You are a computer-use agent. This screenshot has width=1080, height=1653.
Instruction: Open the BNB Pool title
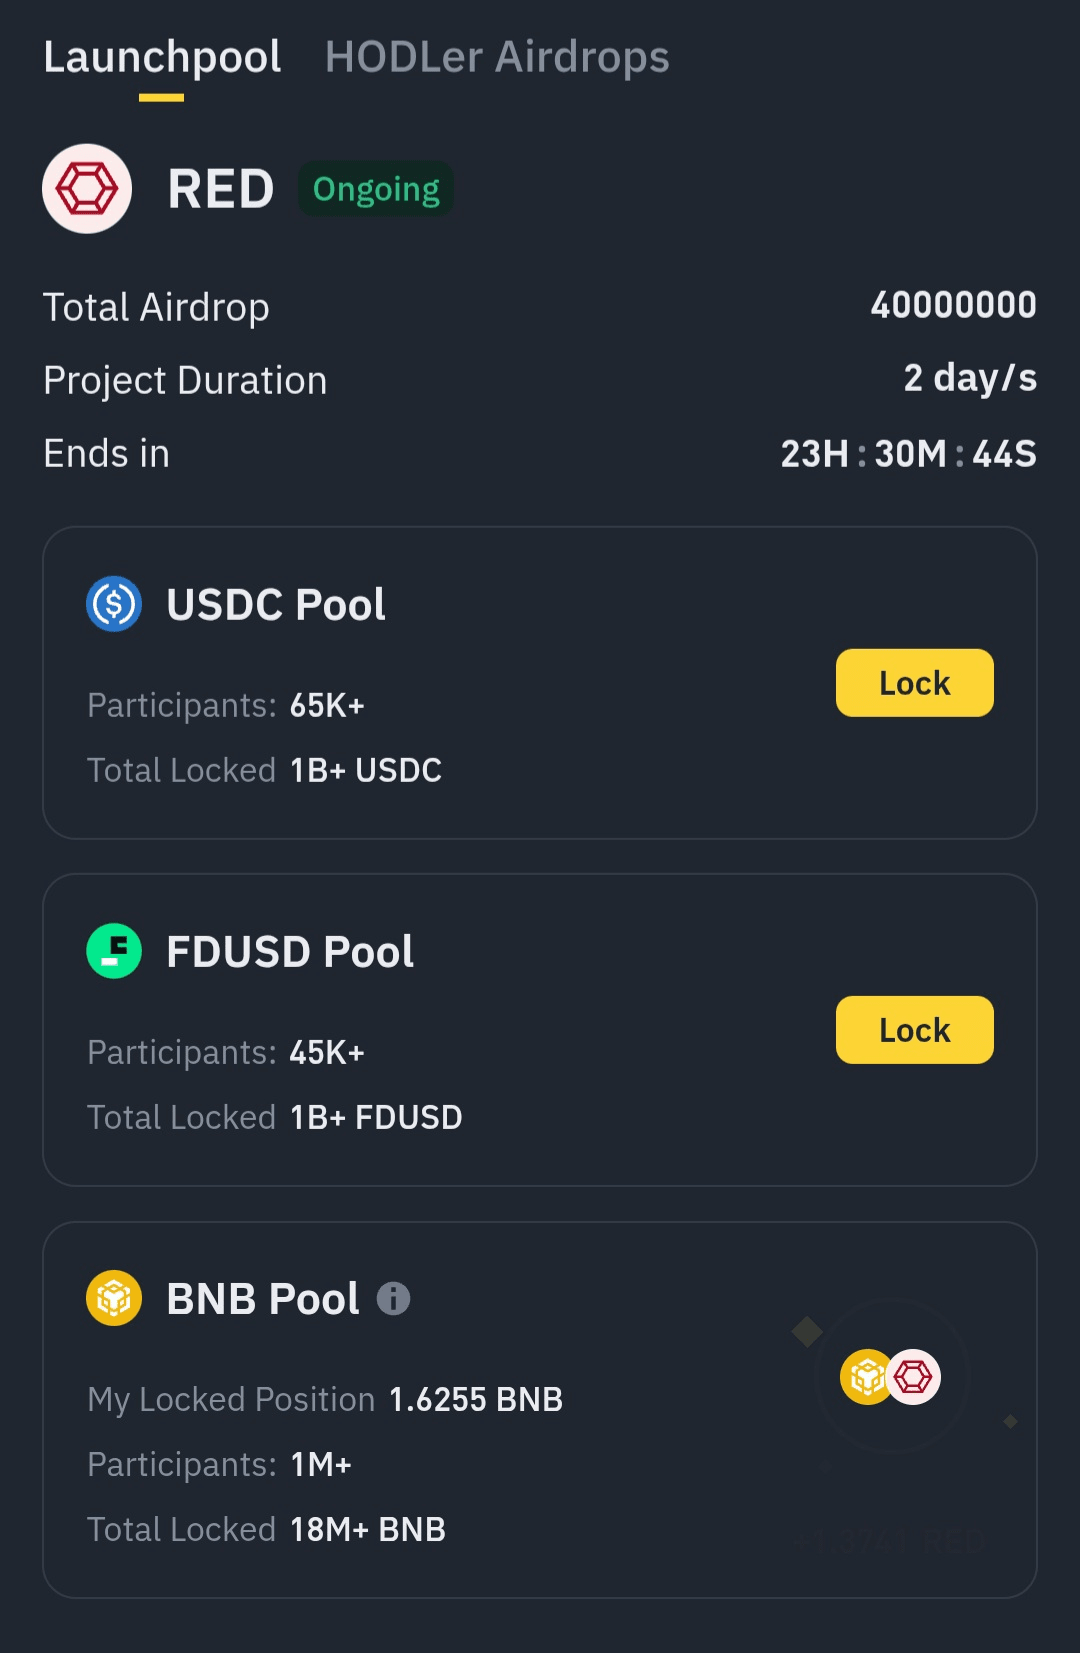tap(263, 1298)
